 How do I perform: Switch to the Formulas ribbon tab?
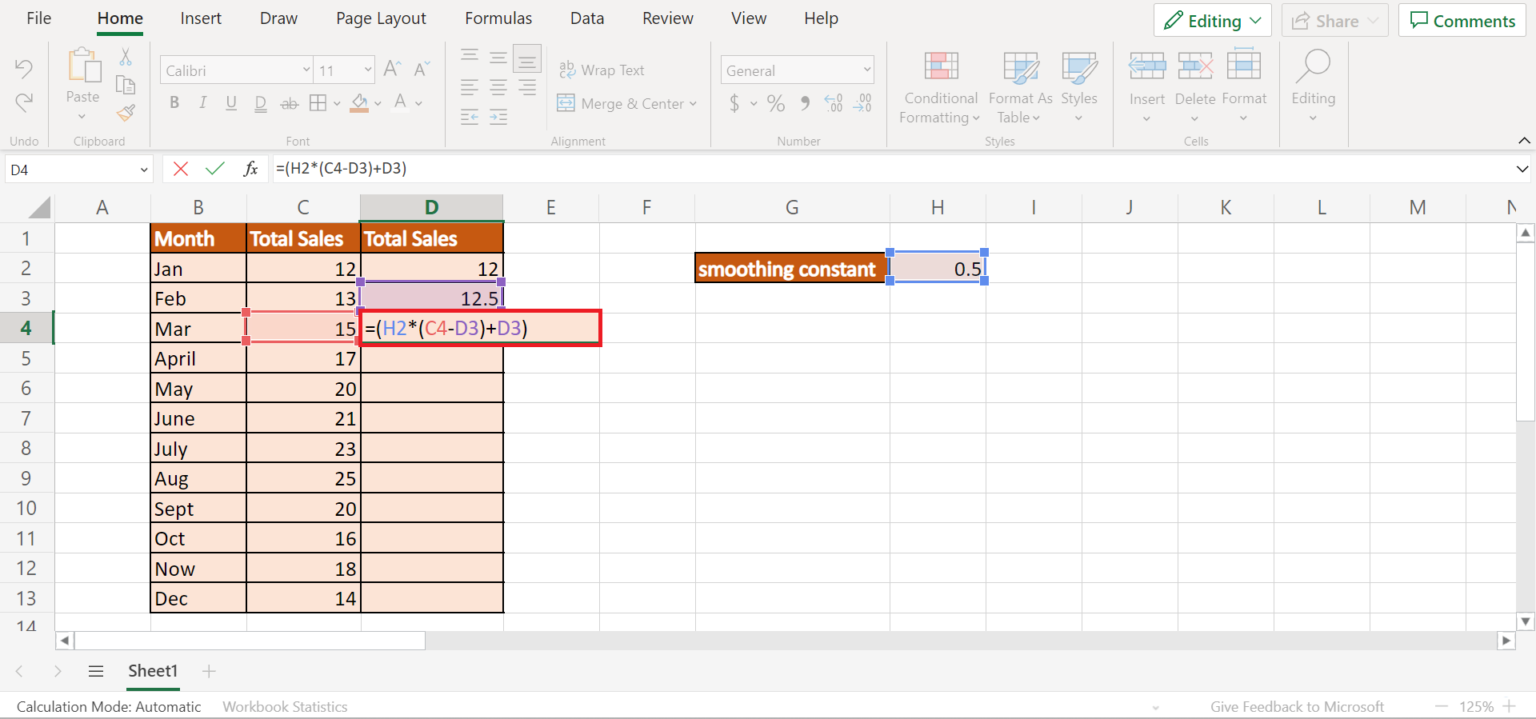pos(498,18)
